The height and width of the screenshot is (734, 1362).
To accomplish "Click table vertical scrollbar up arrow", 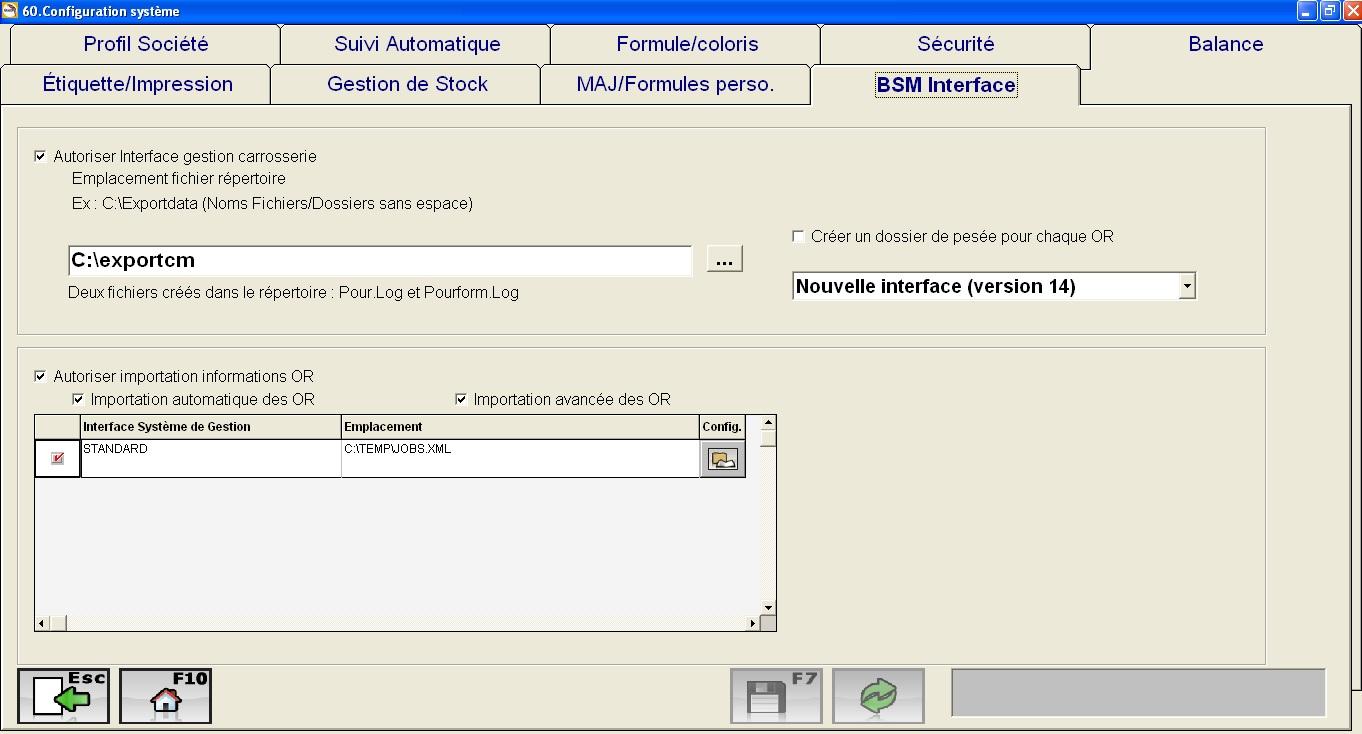I will pos(768,423).
